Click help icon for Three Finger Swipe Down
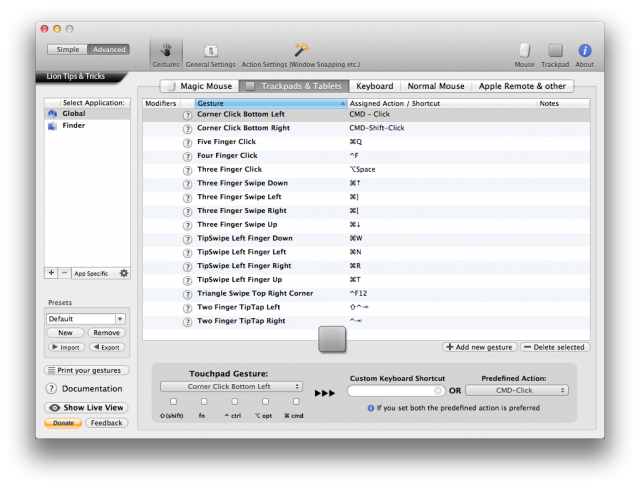640x488 pixels. click(x=187, y=184)
